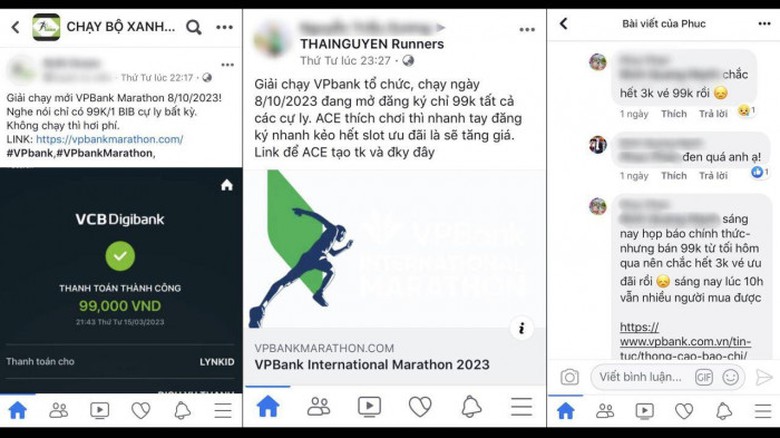
Task: Open the #VPbankMarathon hashtag
Action: 104,153
